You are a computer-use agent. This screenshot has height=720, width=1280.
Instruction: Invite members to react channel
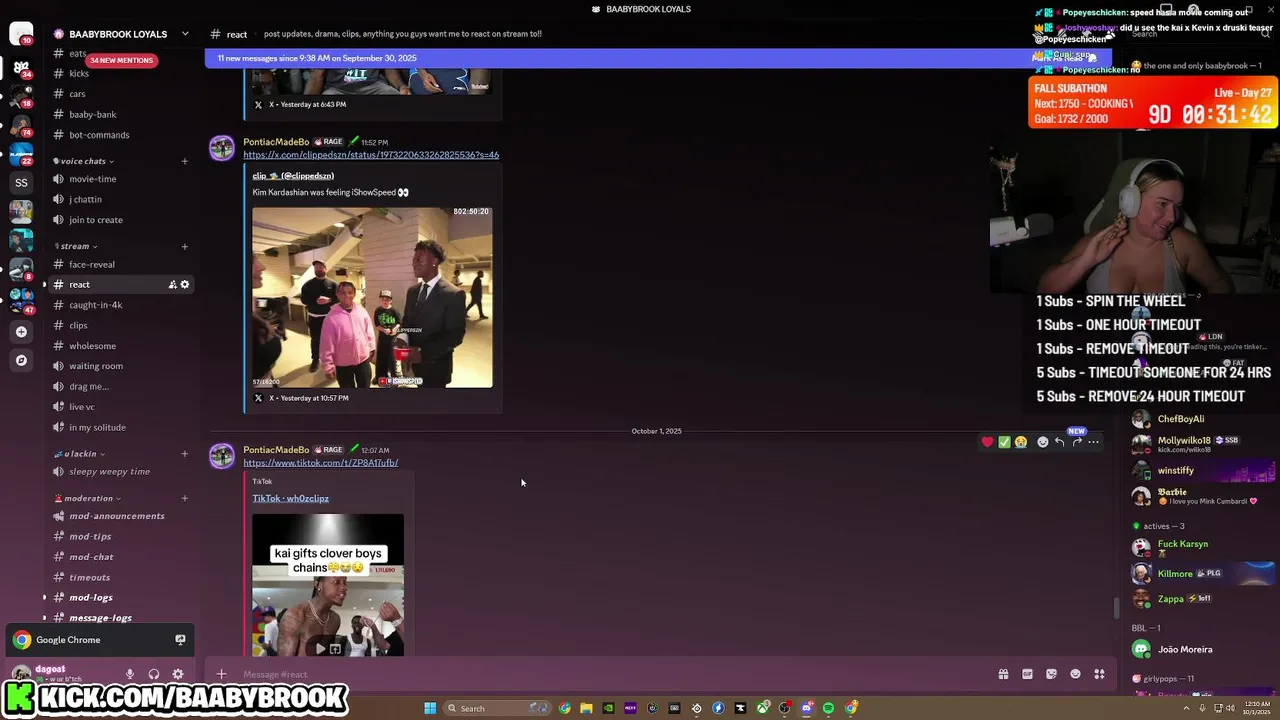pos(172,285)
